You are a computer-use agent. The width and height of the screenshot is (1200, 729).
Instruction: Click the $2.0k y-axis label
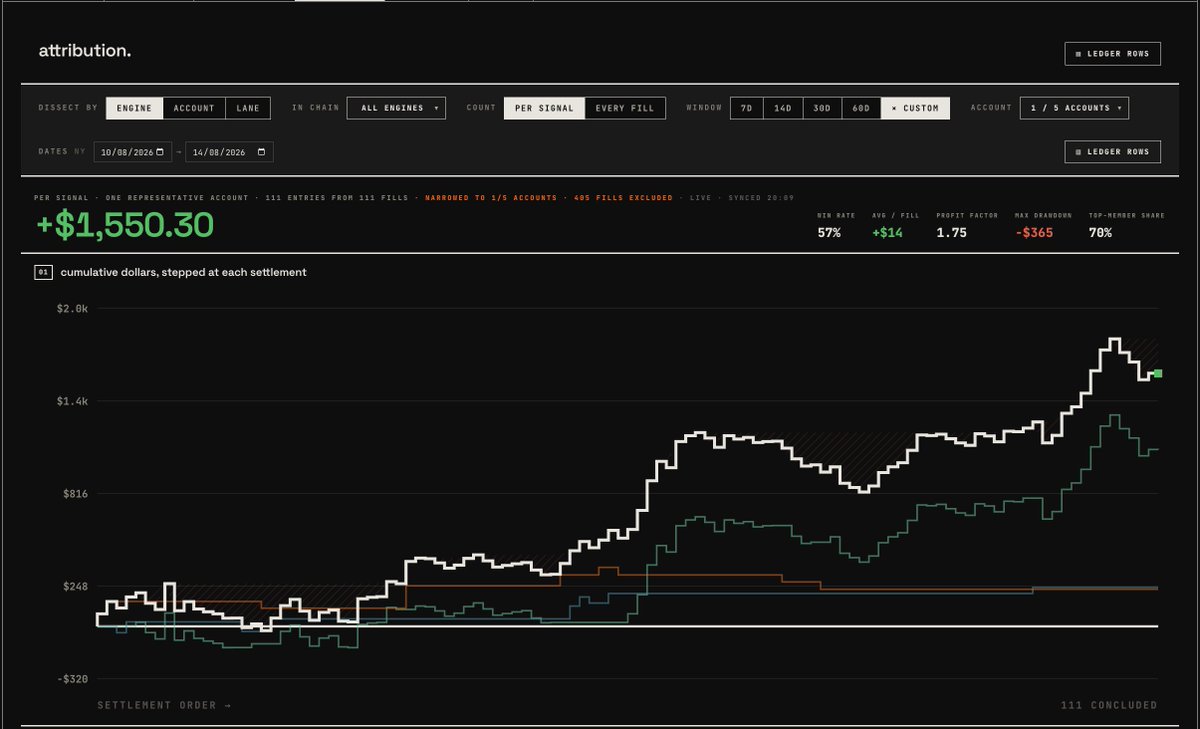tap(72, 309)
